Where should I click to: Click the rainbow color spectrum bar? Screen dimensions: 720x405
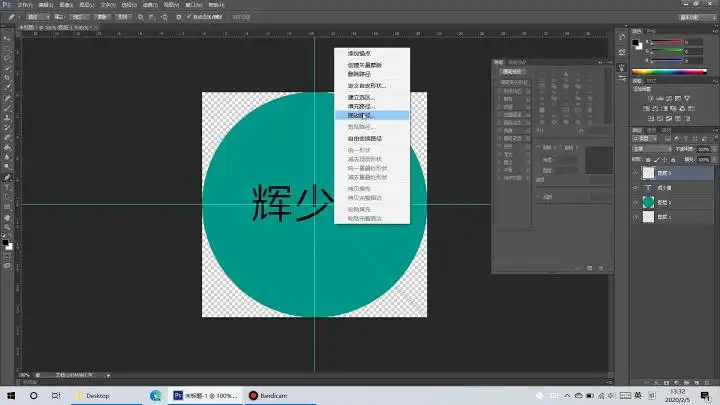click(x=675, y=72)
